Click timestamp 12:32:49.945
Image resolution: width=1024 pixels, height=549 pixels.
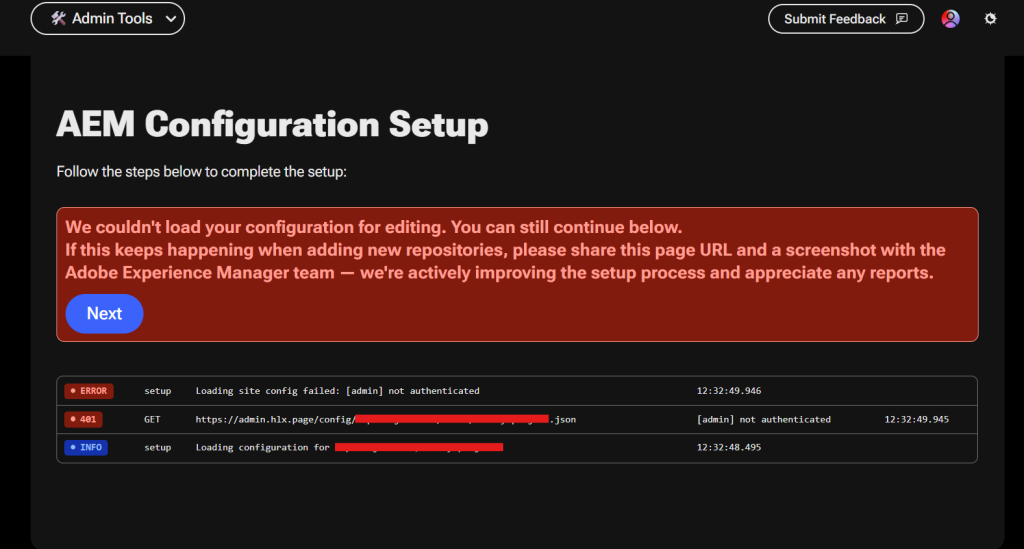[x=916, y=419]
